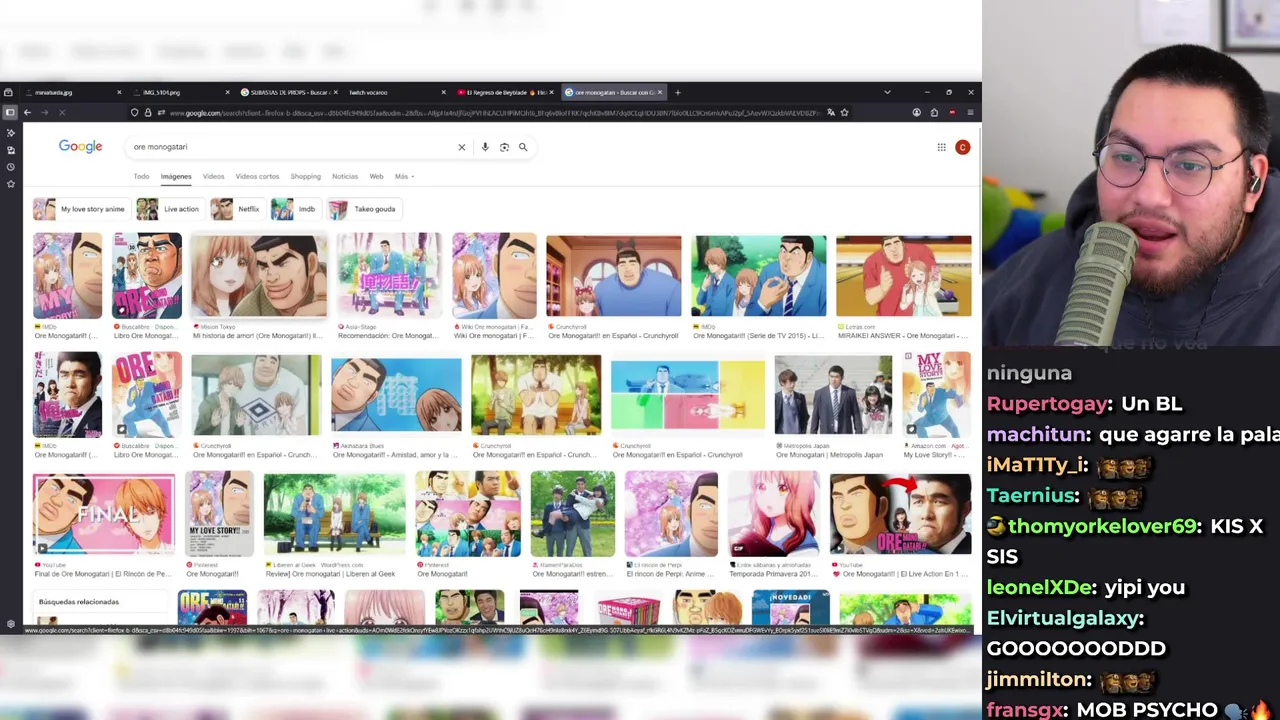Open the bookmarks star icon in sidebar

pos(10,183)
